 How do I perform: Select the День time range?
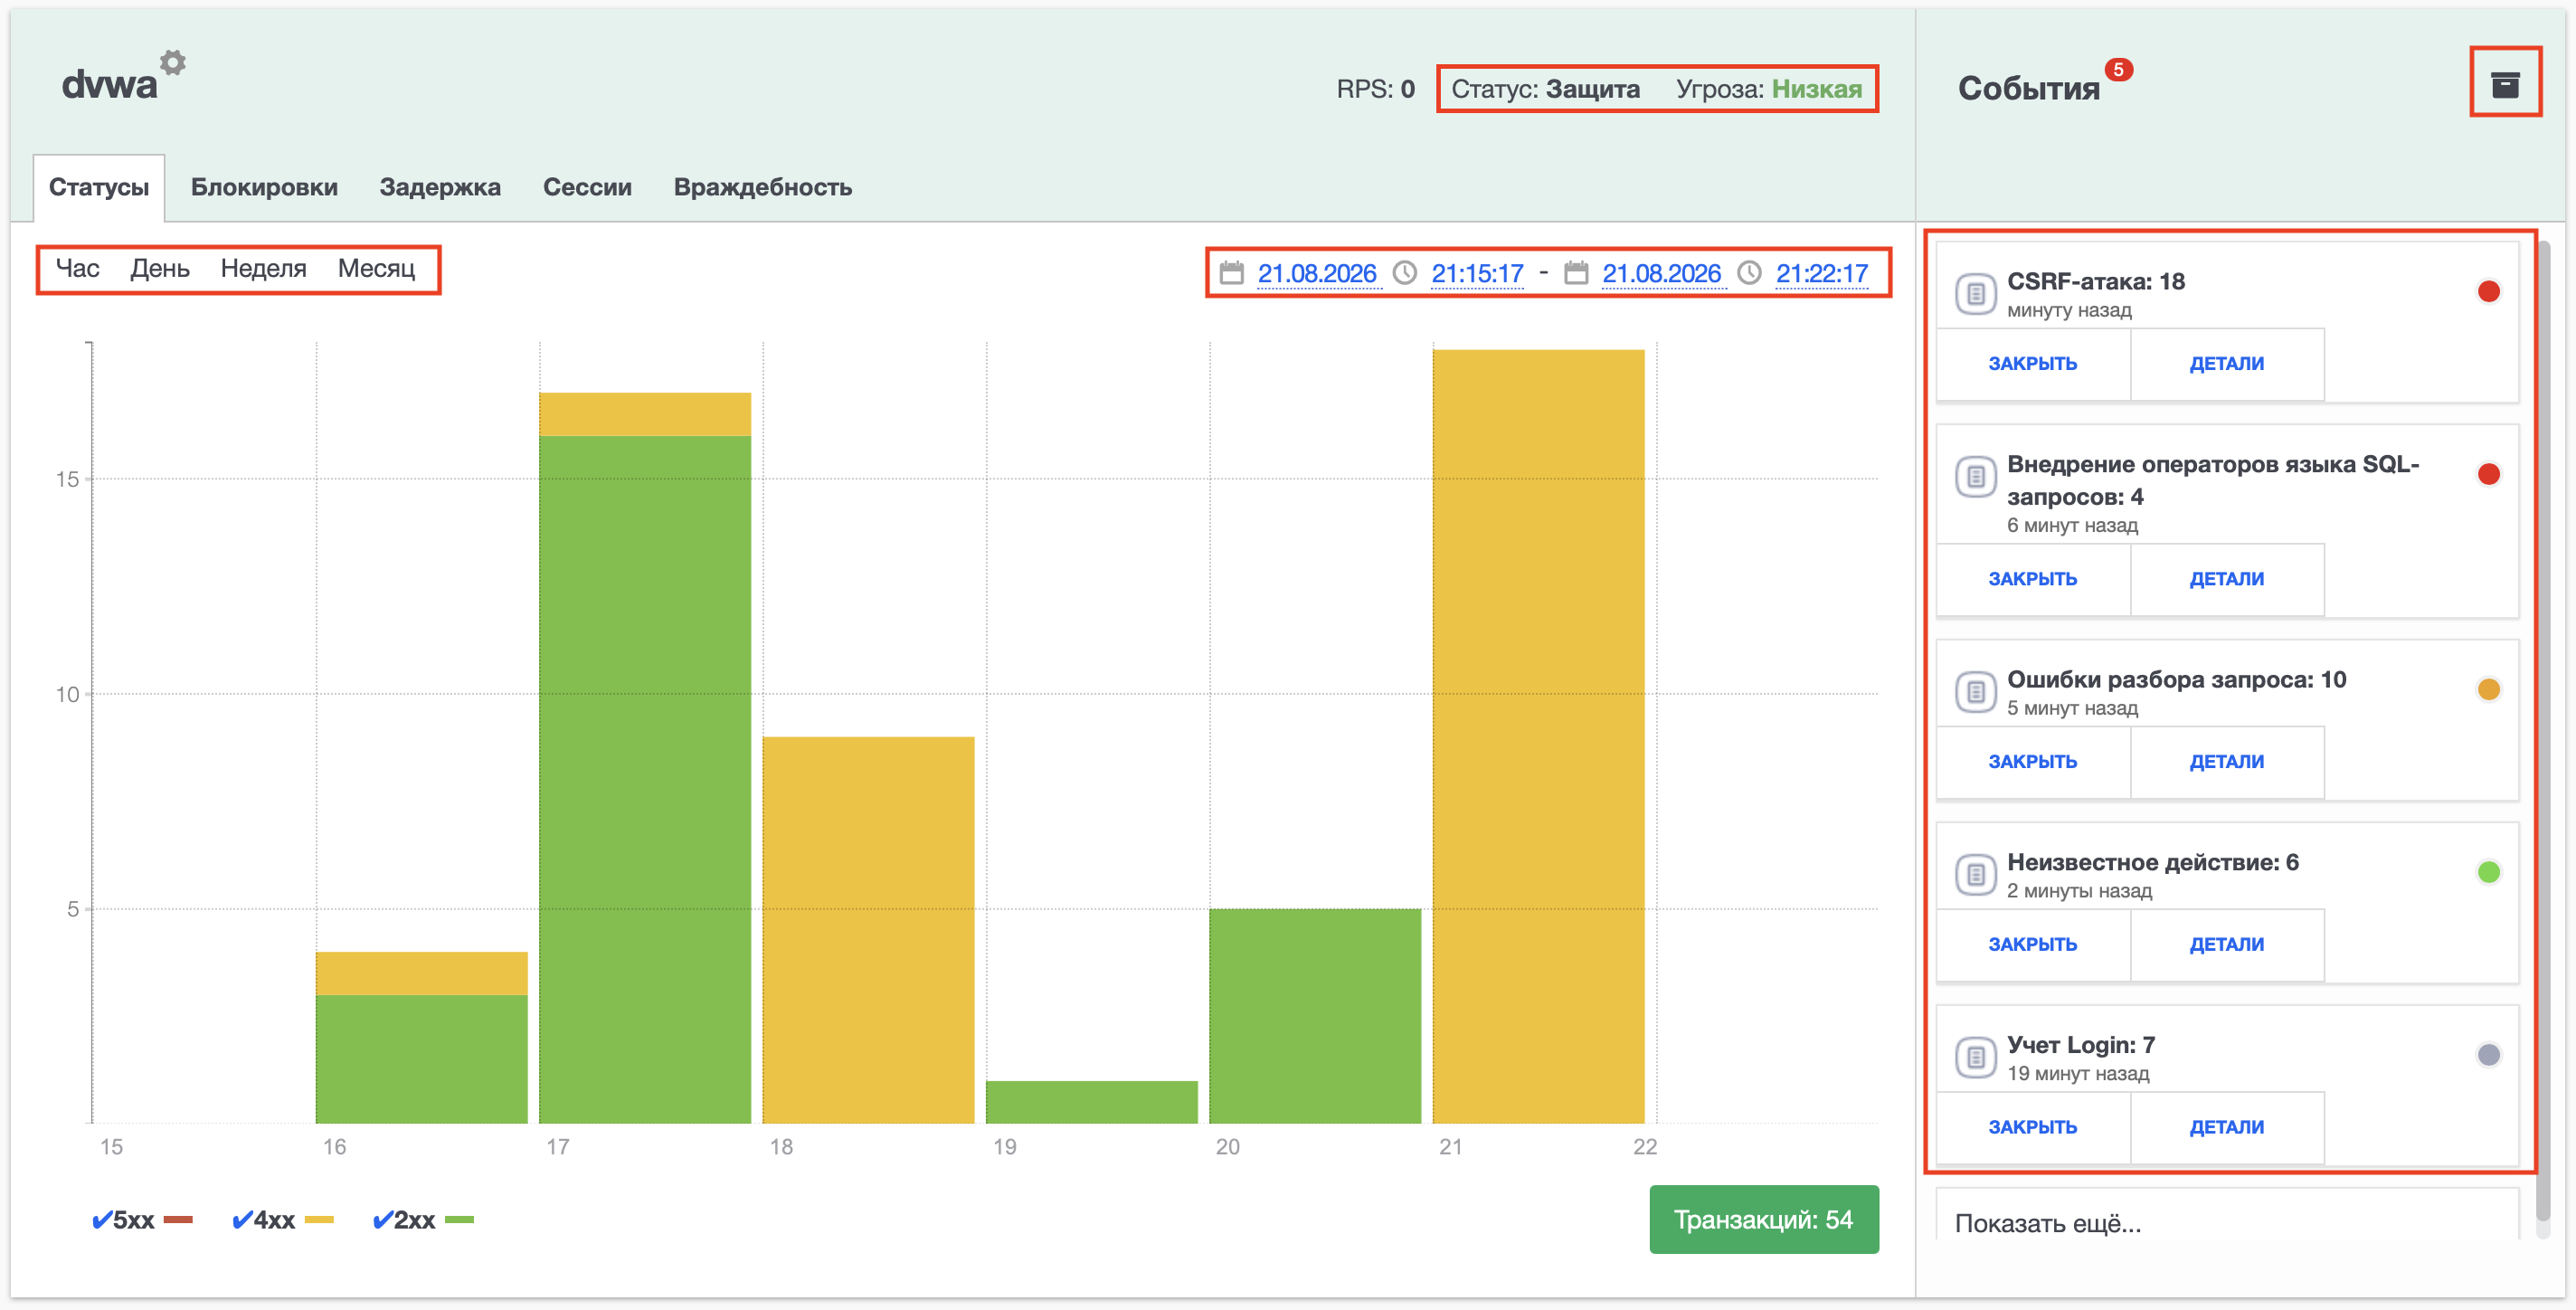160,268
